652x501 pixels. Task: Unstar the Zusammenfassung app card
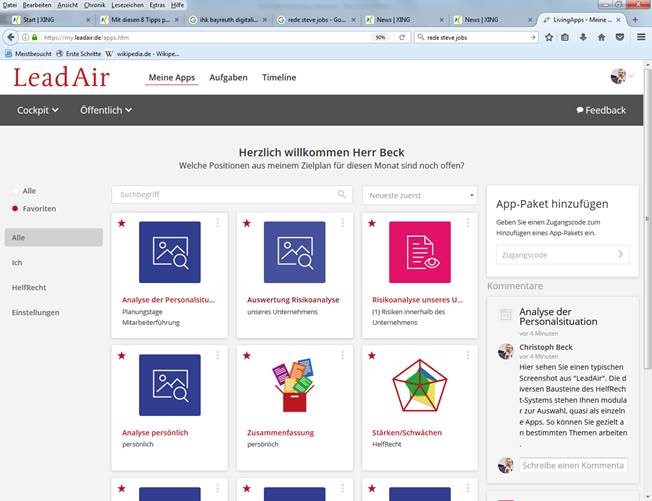tap(247, 355)
